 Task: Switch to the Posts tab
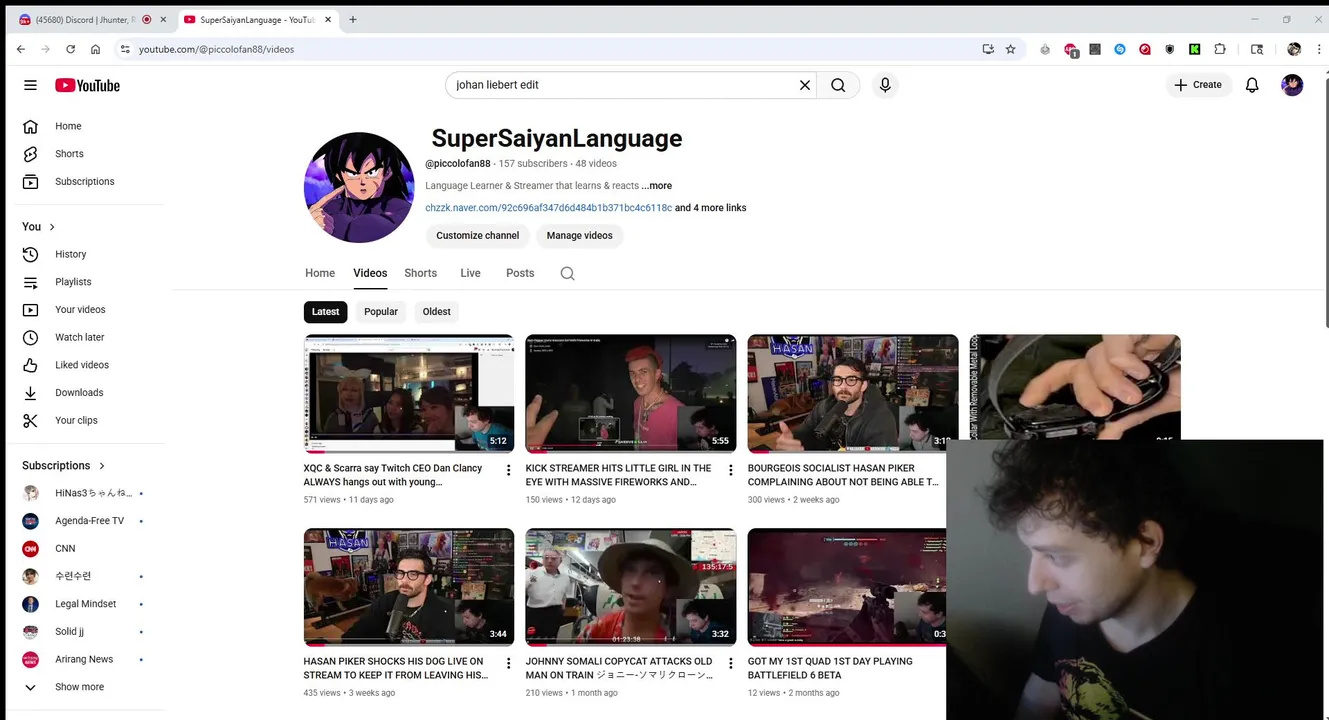pos(520,273)
